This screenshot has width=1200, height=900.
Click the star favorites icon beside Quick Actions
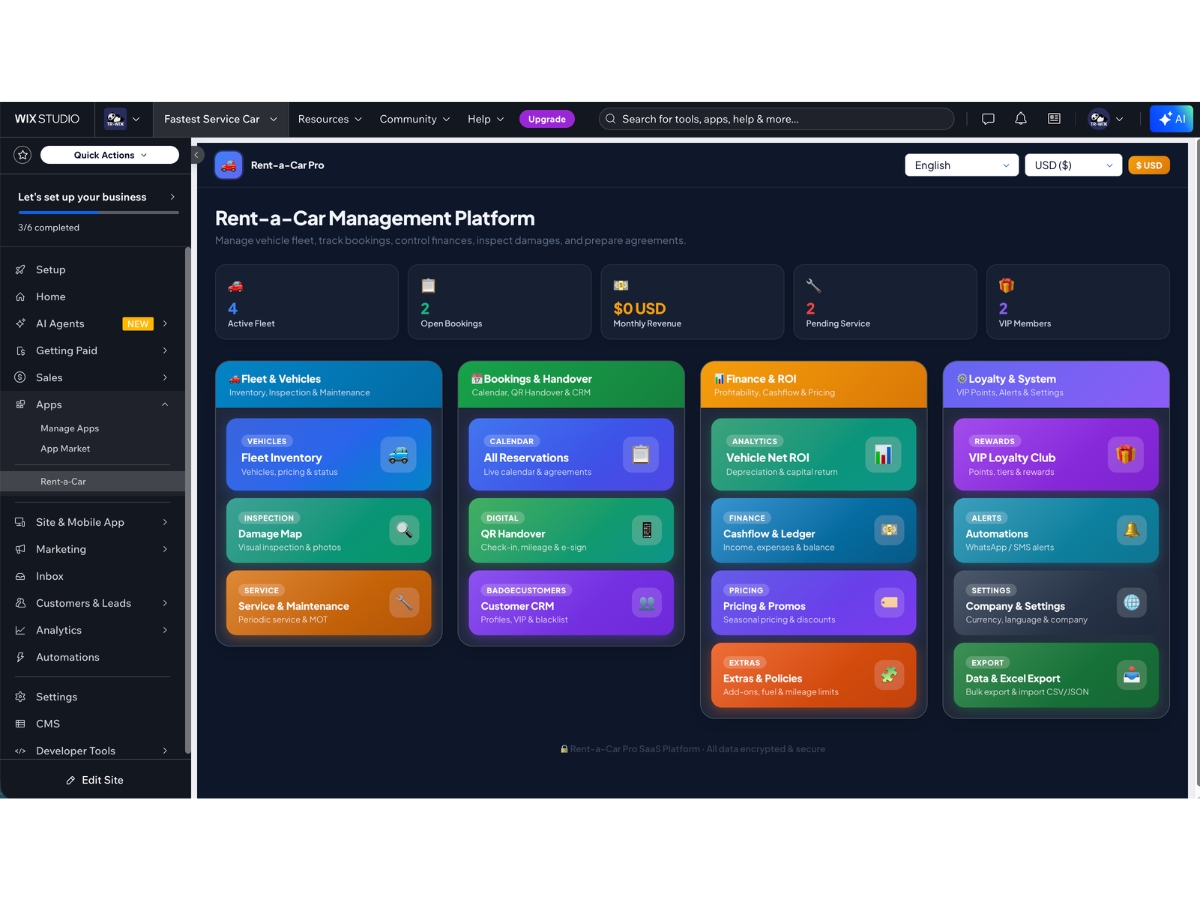pyautogui.click(x=23, y=155)
